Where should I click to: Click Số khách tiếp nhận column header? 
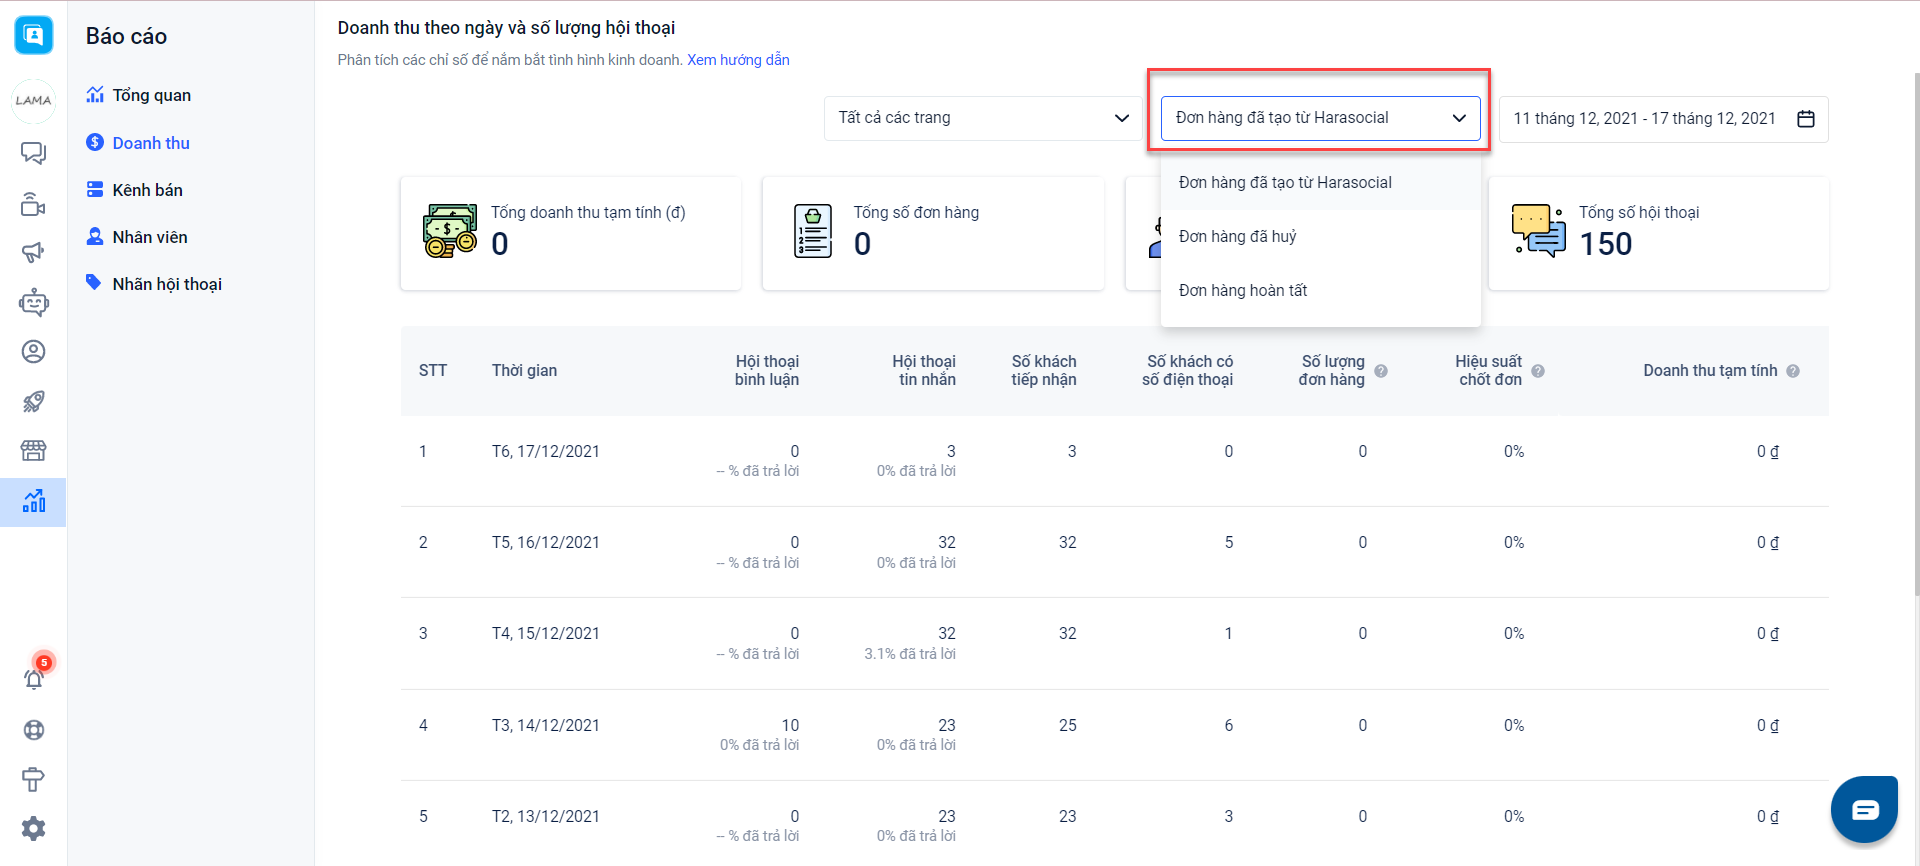click(1044, 371)
